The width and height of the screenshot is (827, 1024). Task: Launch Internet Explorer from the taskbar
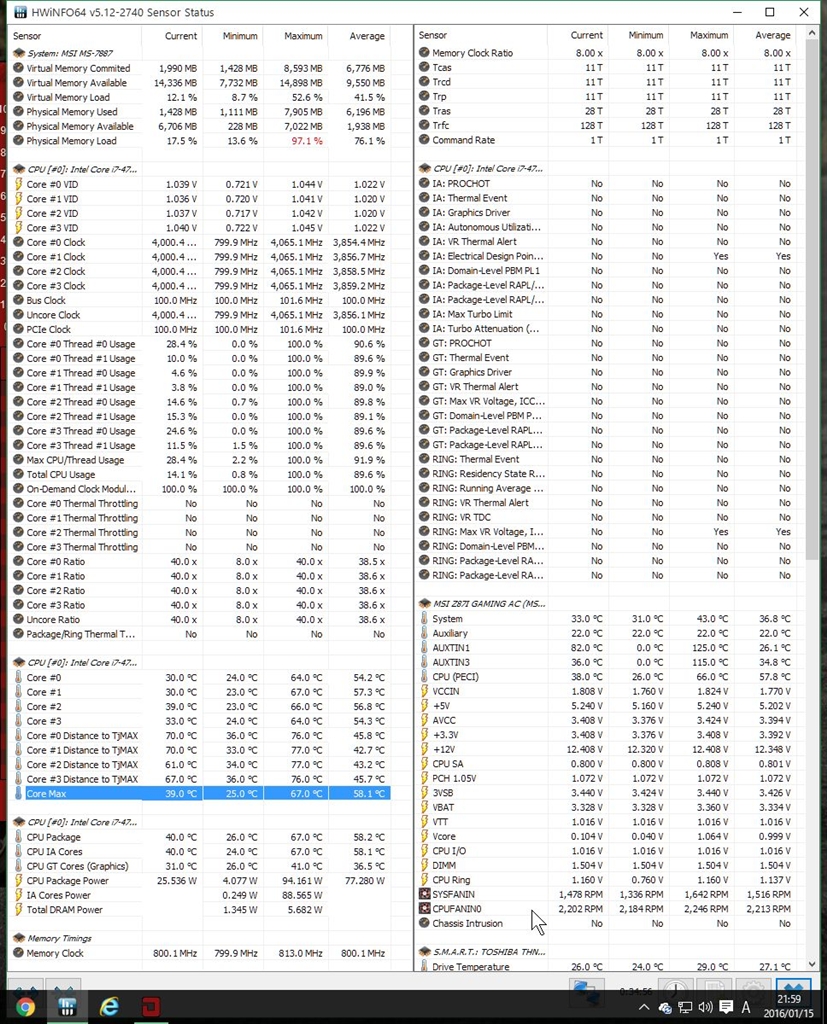pos(109,1006)
